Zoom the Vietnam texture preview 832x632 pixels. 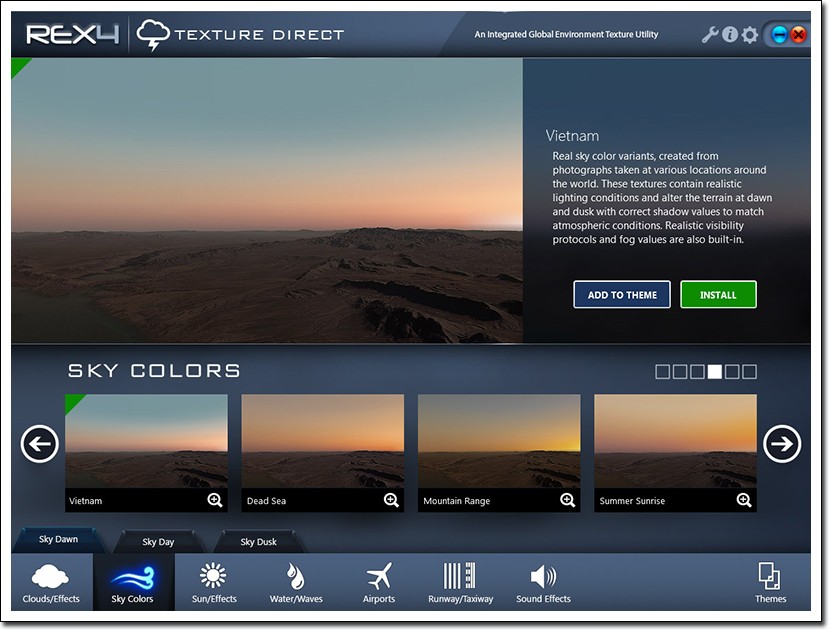[215, 500]
